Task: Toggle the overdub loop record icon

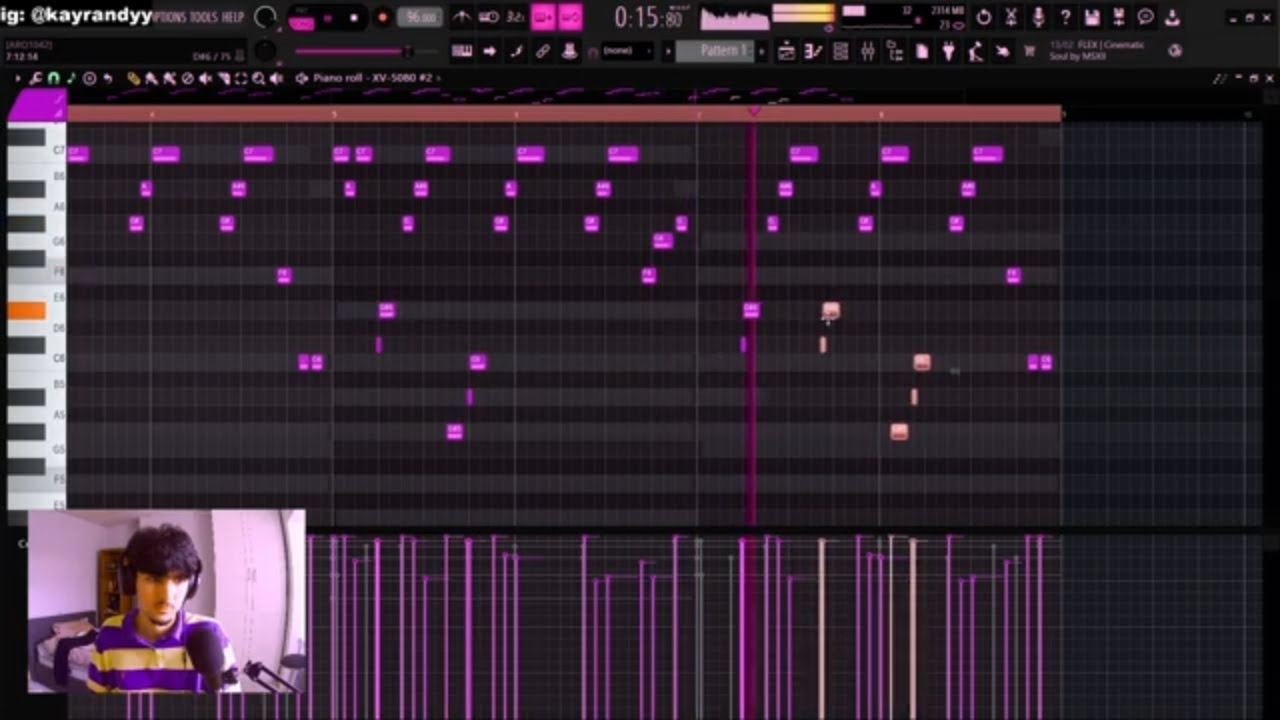Action: (x=543, y=17)
